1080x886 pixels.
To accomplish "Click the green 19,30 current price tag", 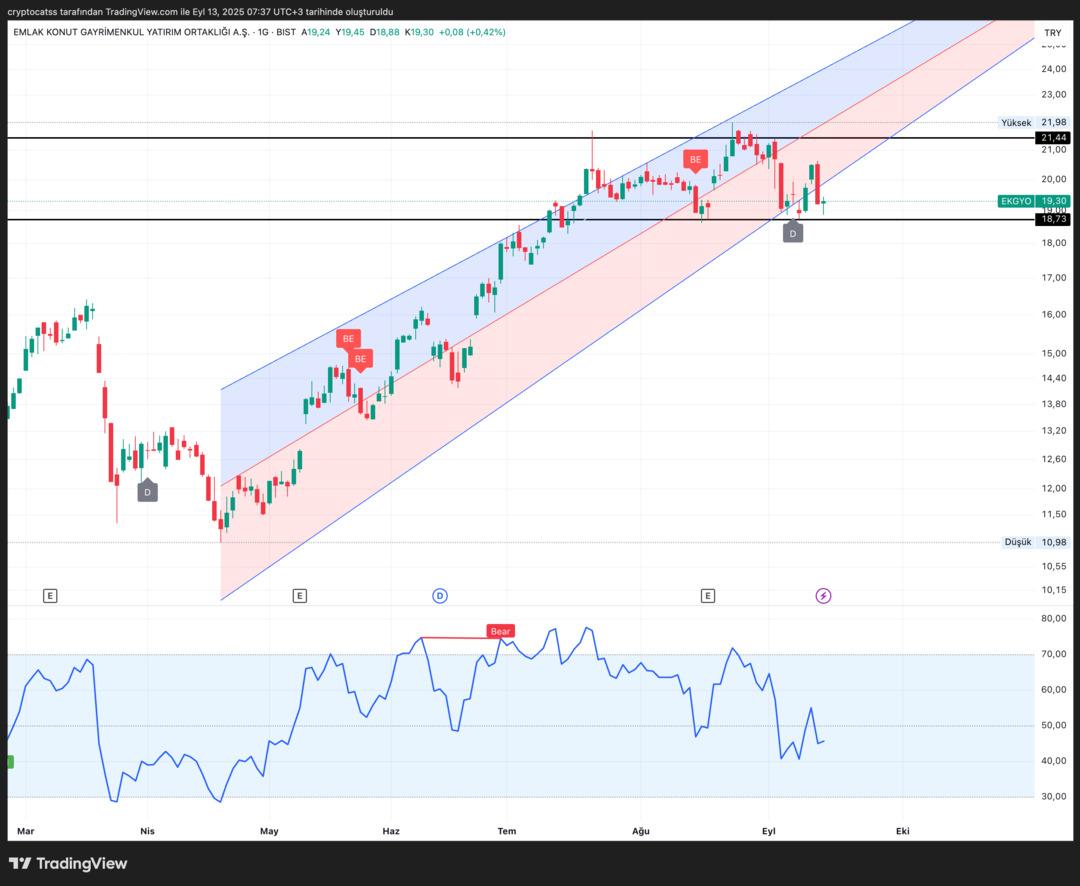I will point(1054,201).
